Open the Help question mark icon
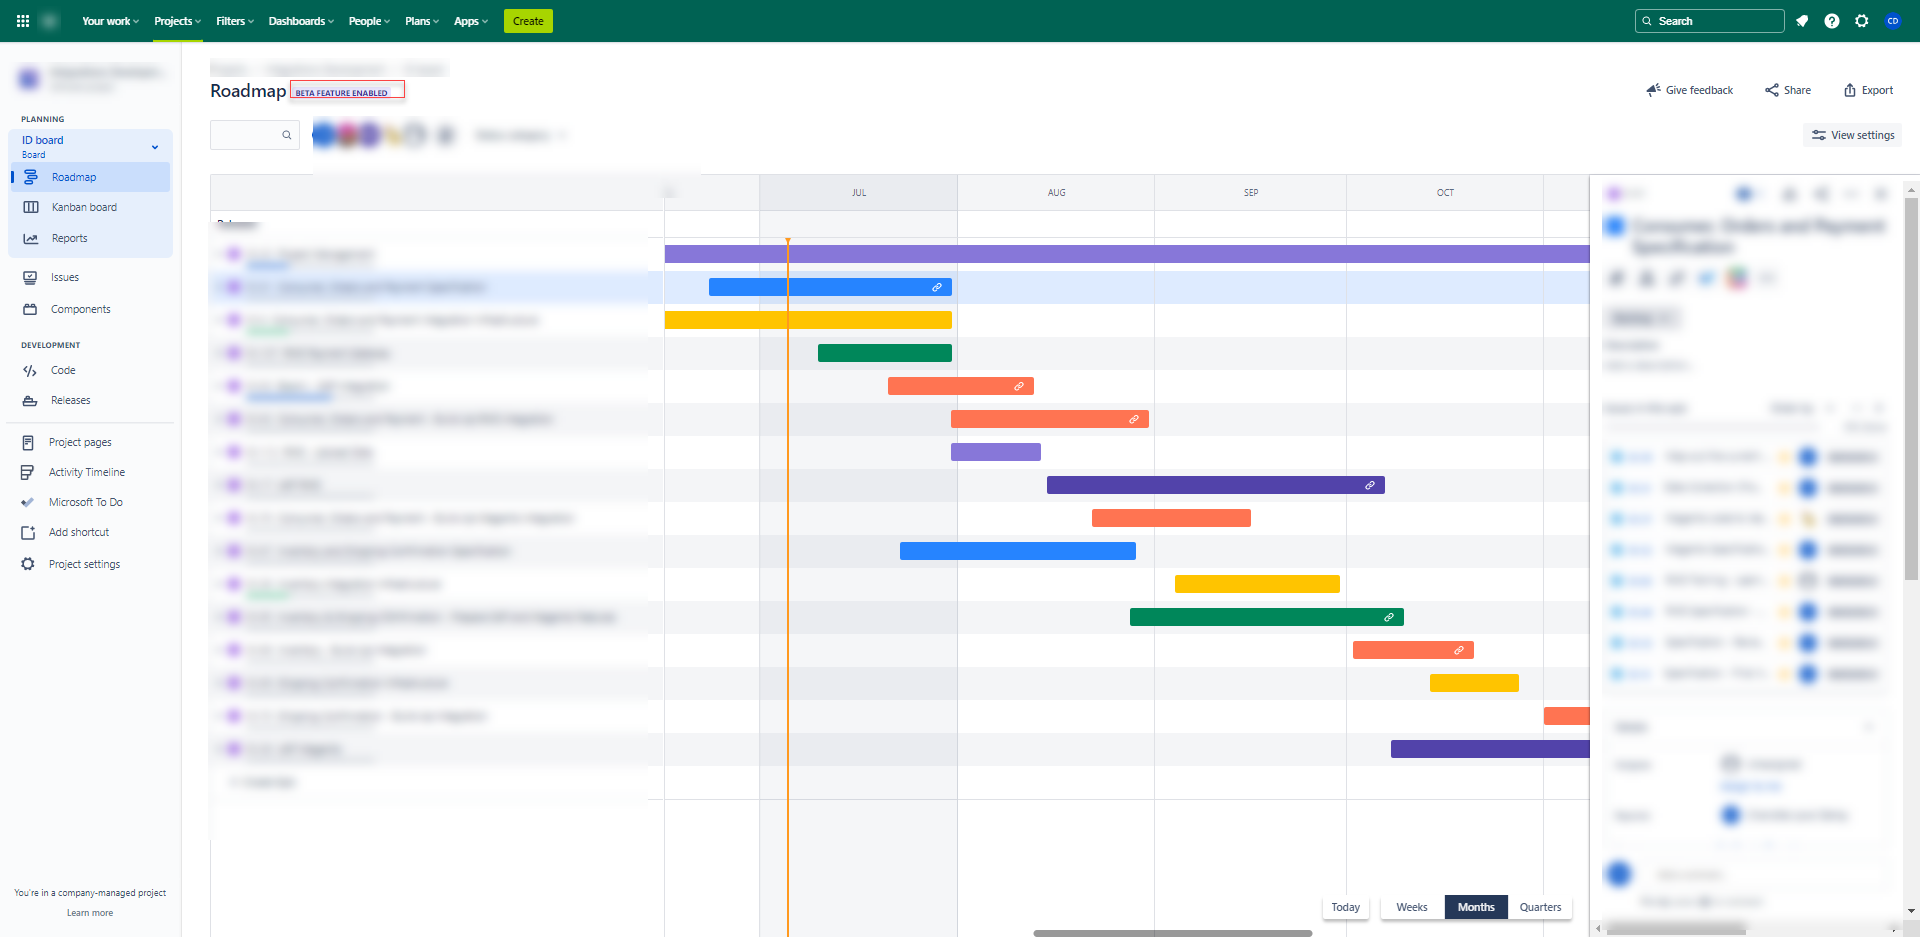The height and width of the screenshot is (937, 1920). pyautogui.click(x=1832, y=21)
